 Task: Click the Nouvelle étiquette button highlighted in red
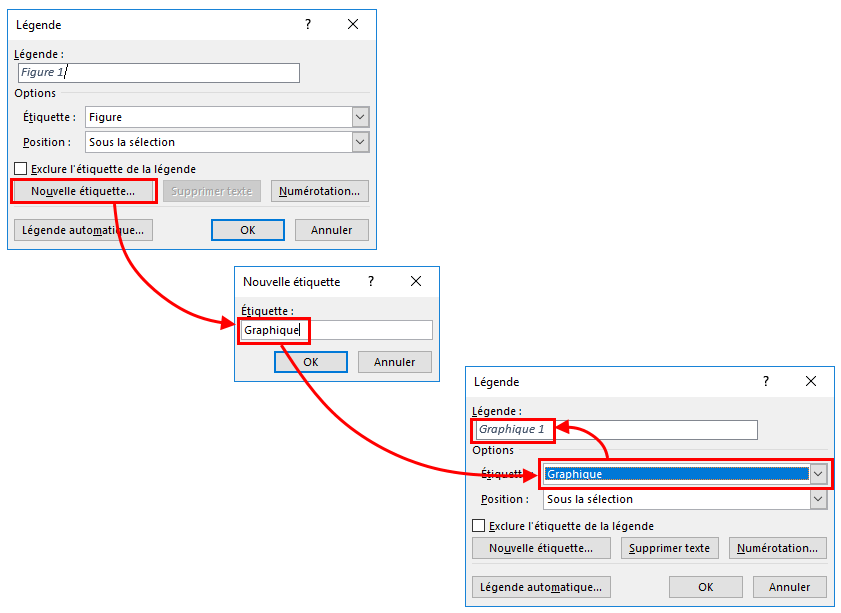point(83,191)
